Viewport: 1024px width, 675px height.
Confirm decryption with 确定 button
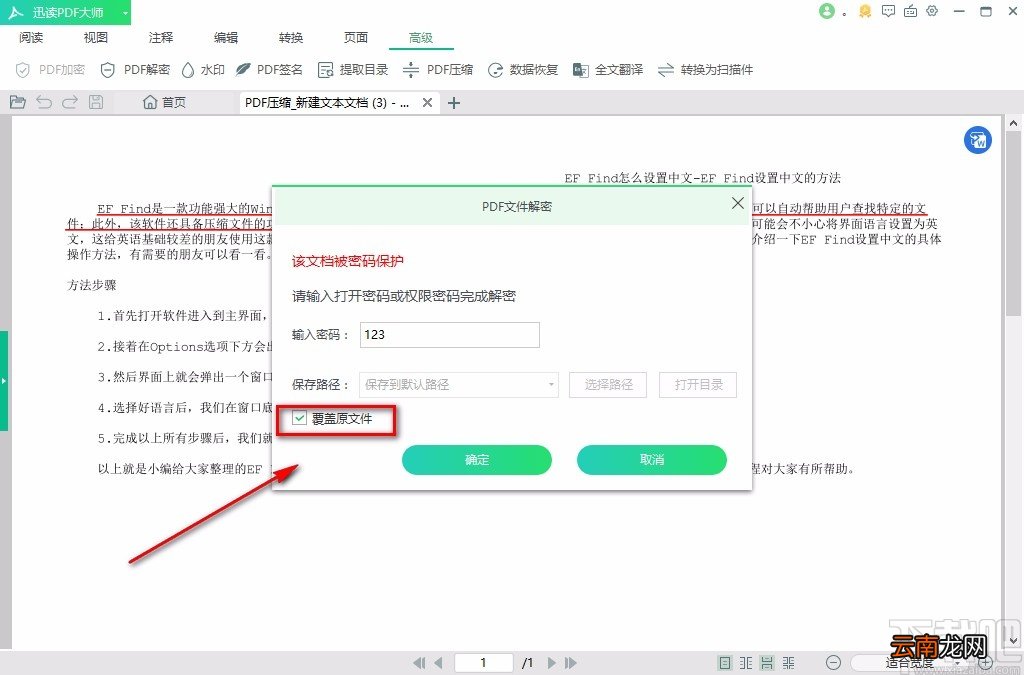tap(477, 460)
